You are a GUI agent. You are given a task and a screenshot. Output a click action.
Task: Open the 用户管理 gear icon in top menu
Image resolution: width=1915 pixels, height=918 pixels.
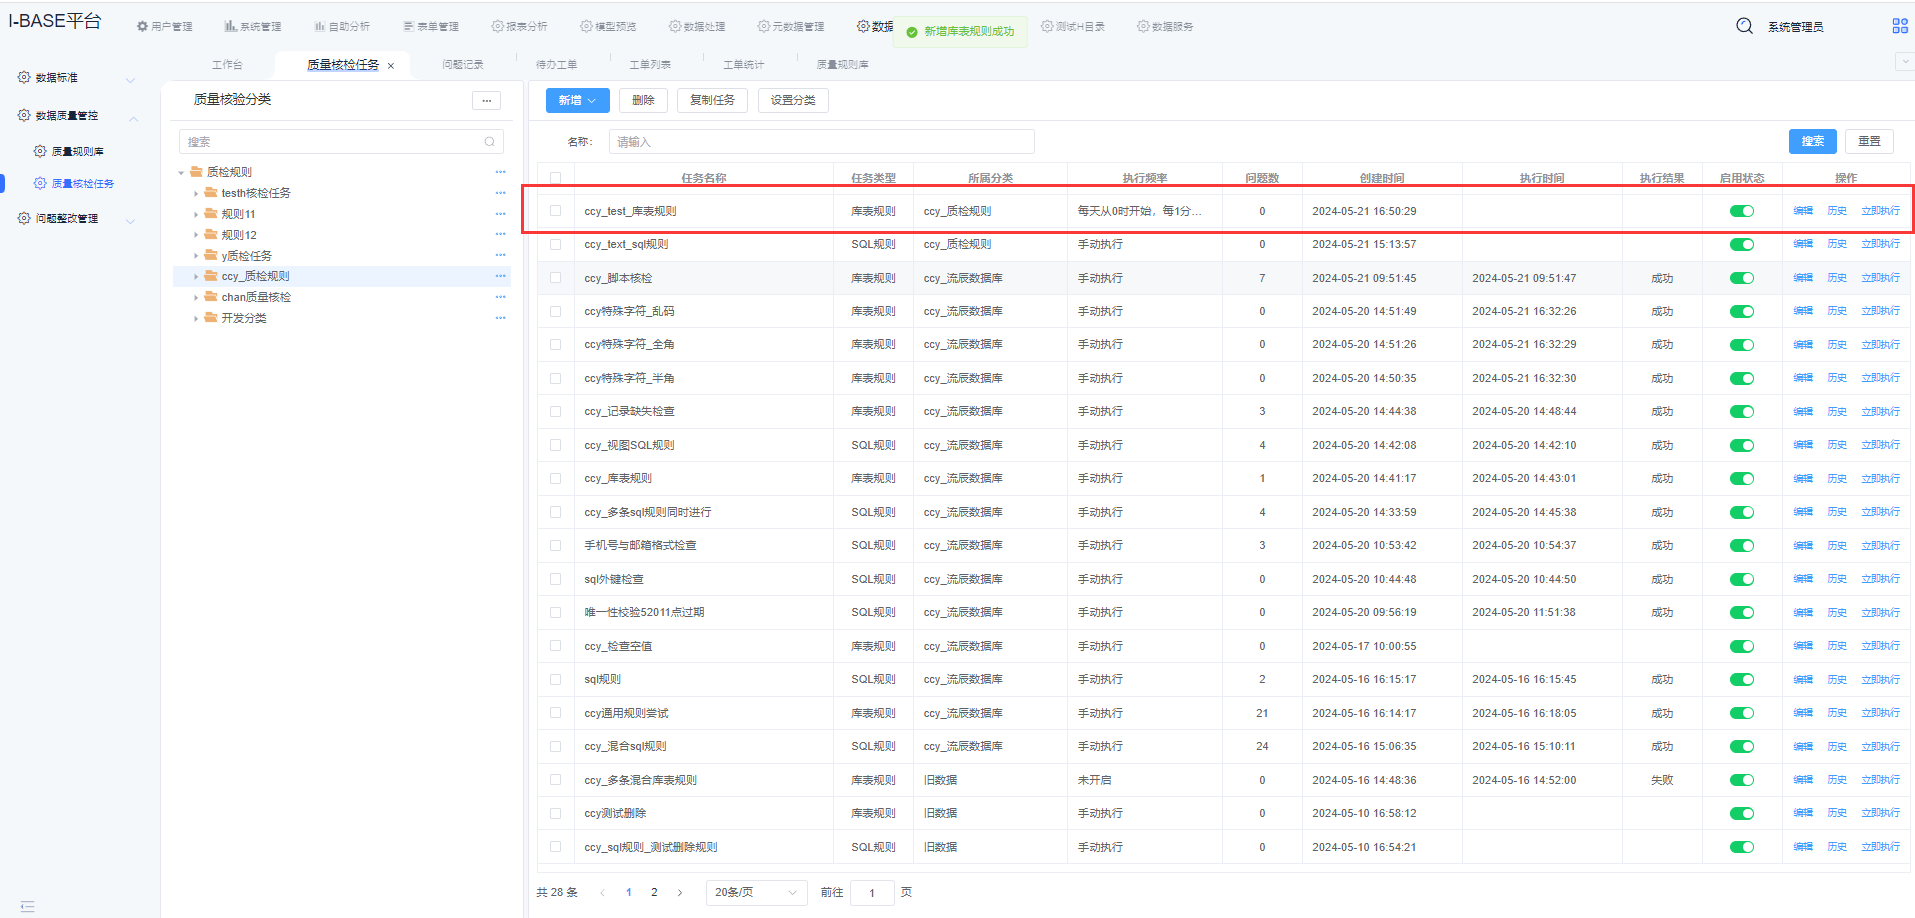click(142, 26)
